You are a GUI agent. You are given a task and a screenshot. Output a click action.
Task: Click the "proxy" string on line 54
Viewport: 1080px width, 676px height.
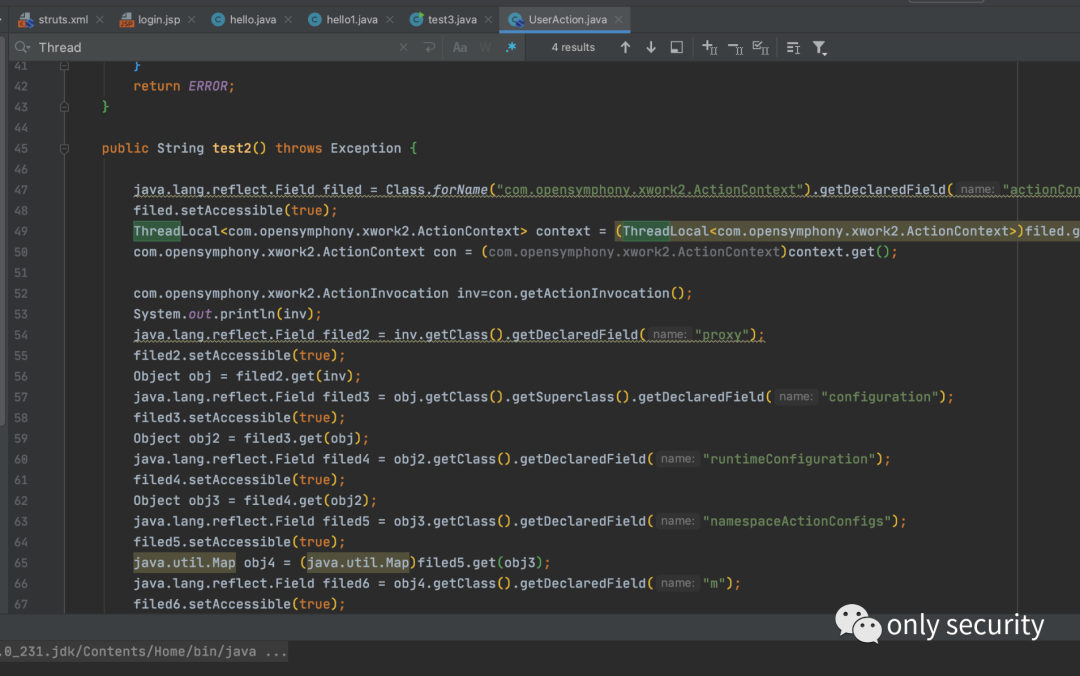tap(721, 335)
